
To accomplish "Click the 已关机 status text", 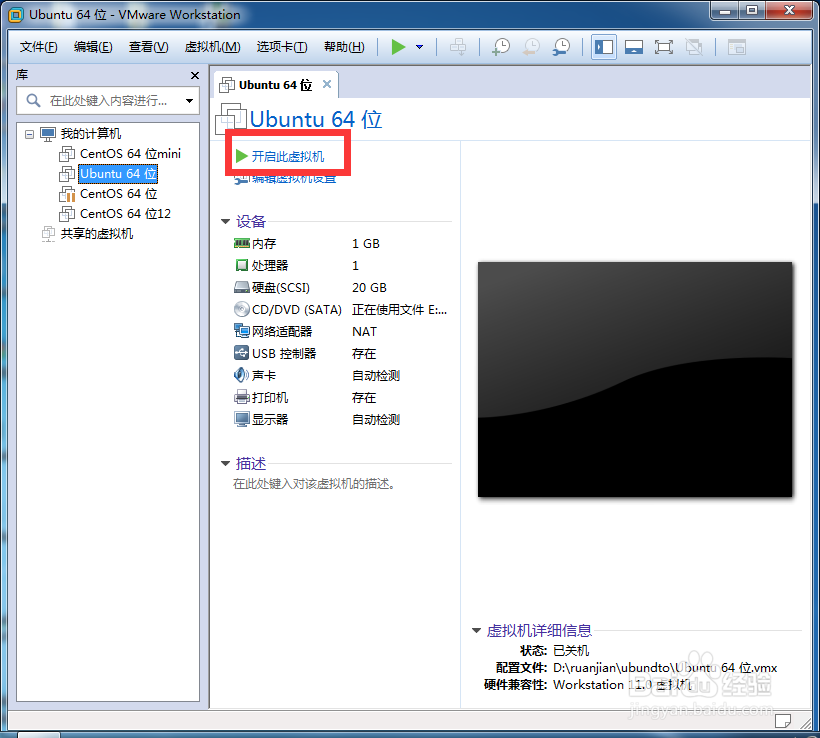I will tap(571, 651).
